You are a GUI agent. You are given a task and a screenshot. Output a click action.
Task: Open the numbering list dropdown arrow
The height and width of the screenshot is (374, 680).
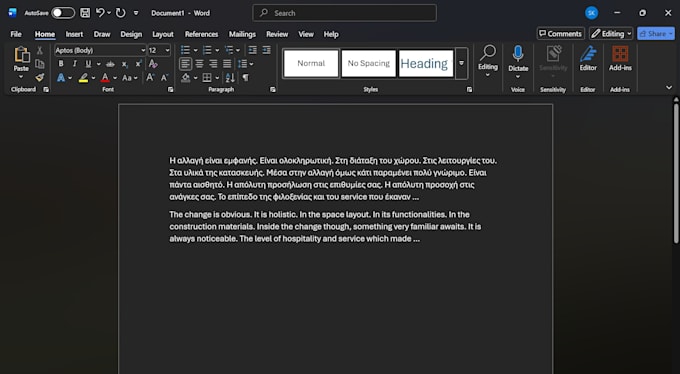217,50
